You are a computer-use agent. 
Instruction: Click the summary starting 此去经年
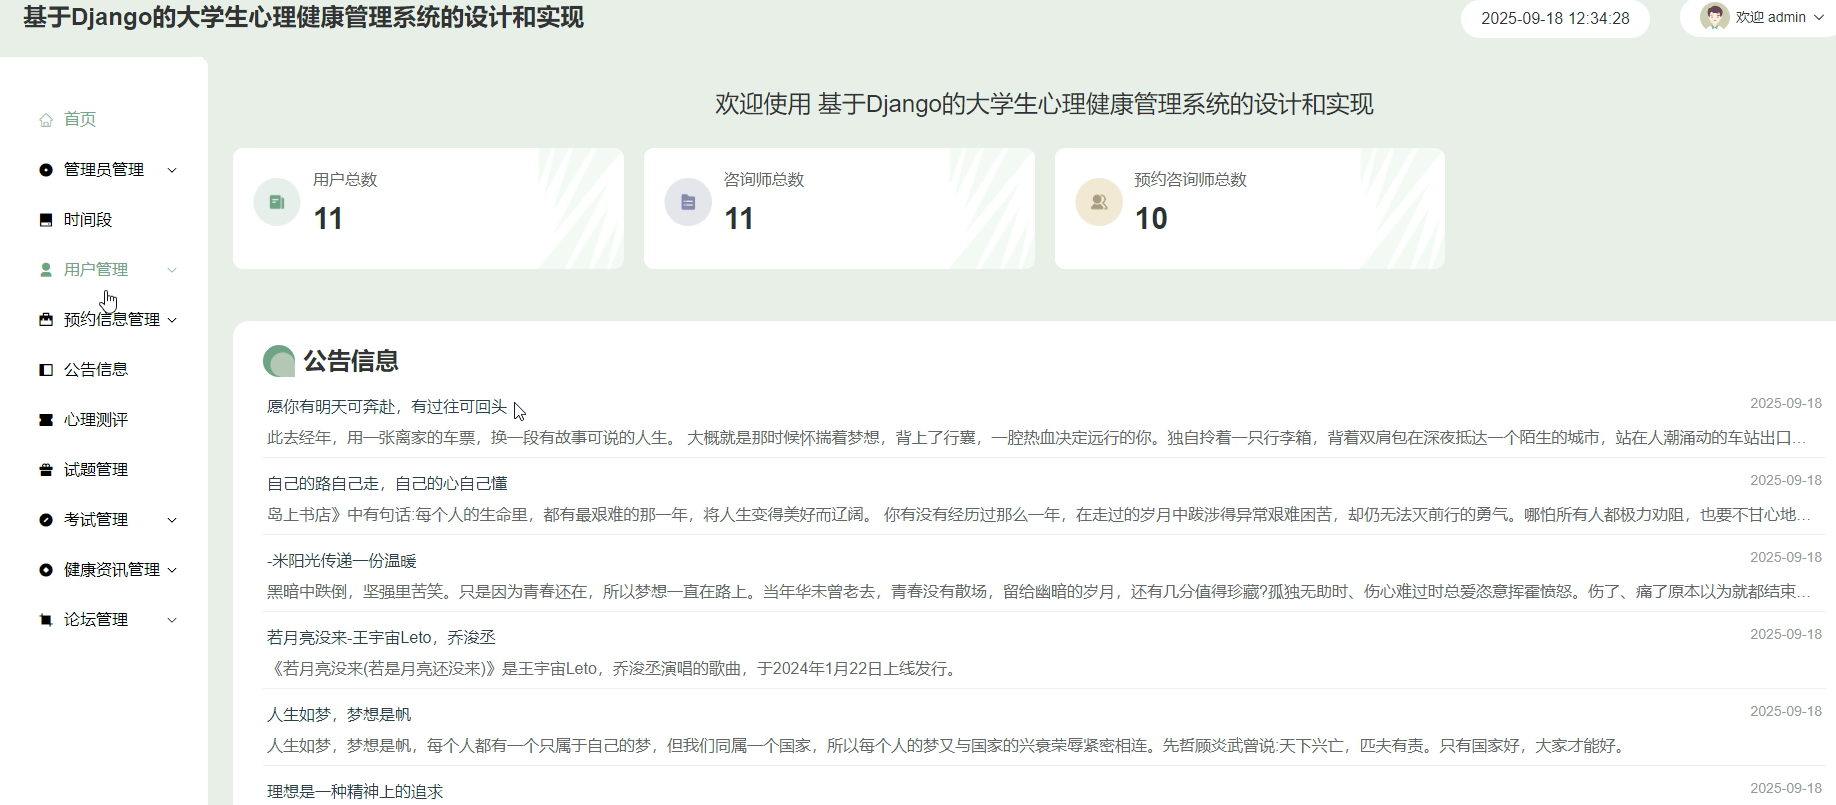coord(1037,438)
